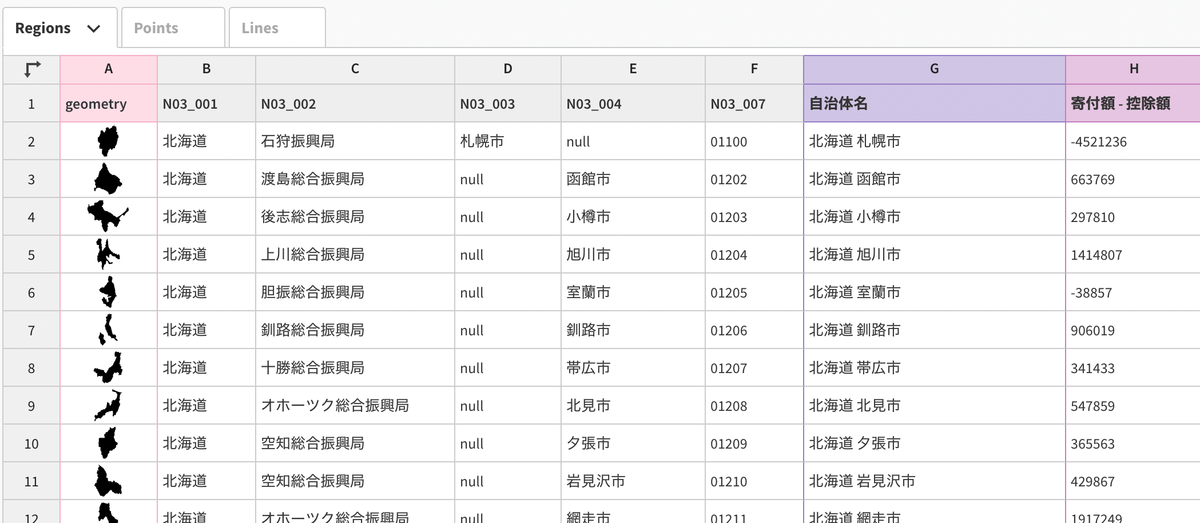1200x523 pixels.
Task: Click the 石狩振興局 cell
Action: [x=355, y=141]
